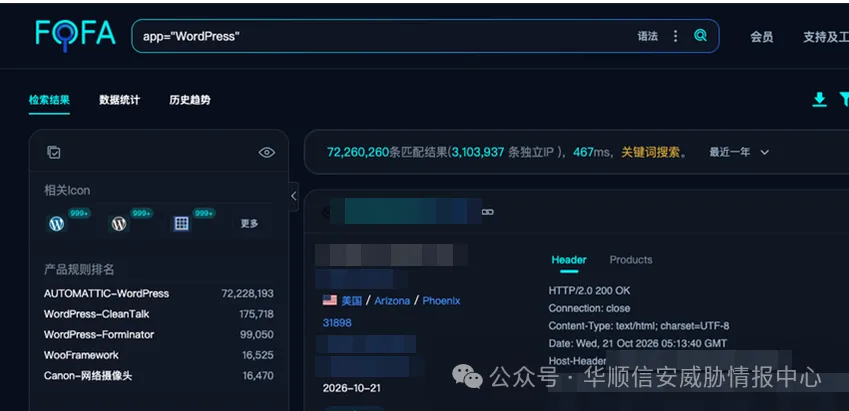Open the three-dot search options menu
This screenshot has width=849, height=411.
click(x=675, y=36)
